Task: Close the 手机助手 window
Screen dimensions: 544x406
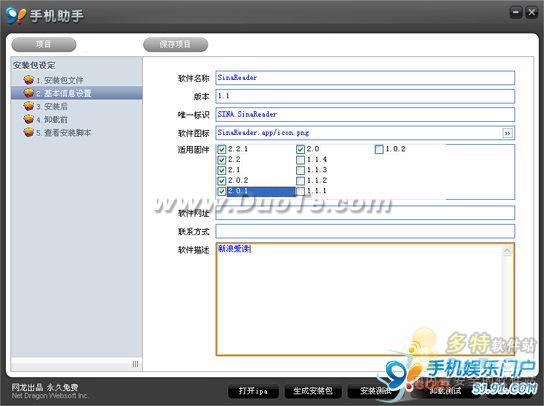Action: tap(532, 13)
